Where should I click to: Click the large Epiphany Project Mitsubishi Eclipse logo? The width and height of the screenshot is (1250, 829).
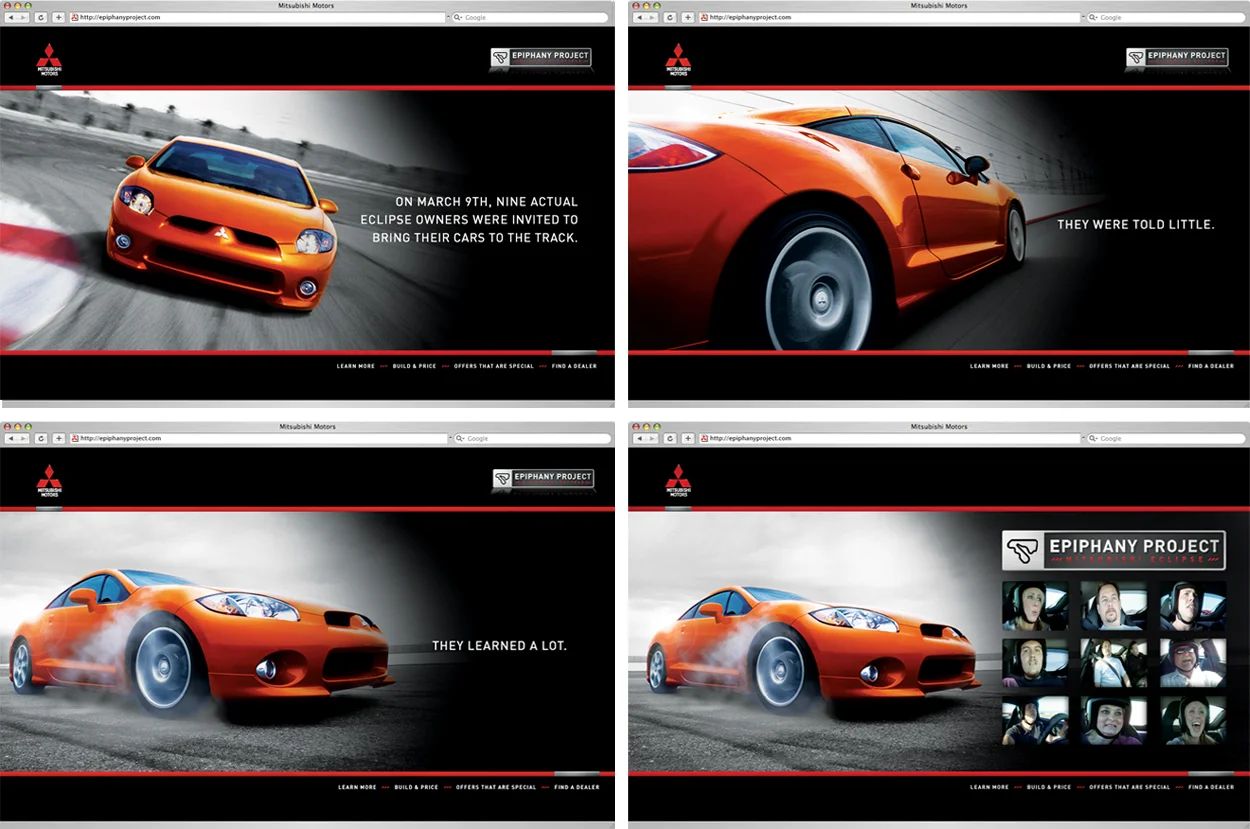point(1114,551)
